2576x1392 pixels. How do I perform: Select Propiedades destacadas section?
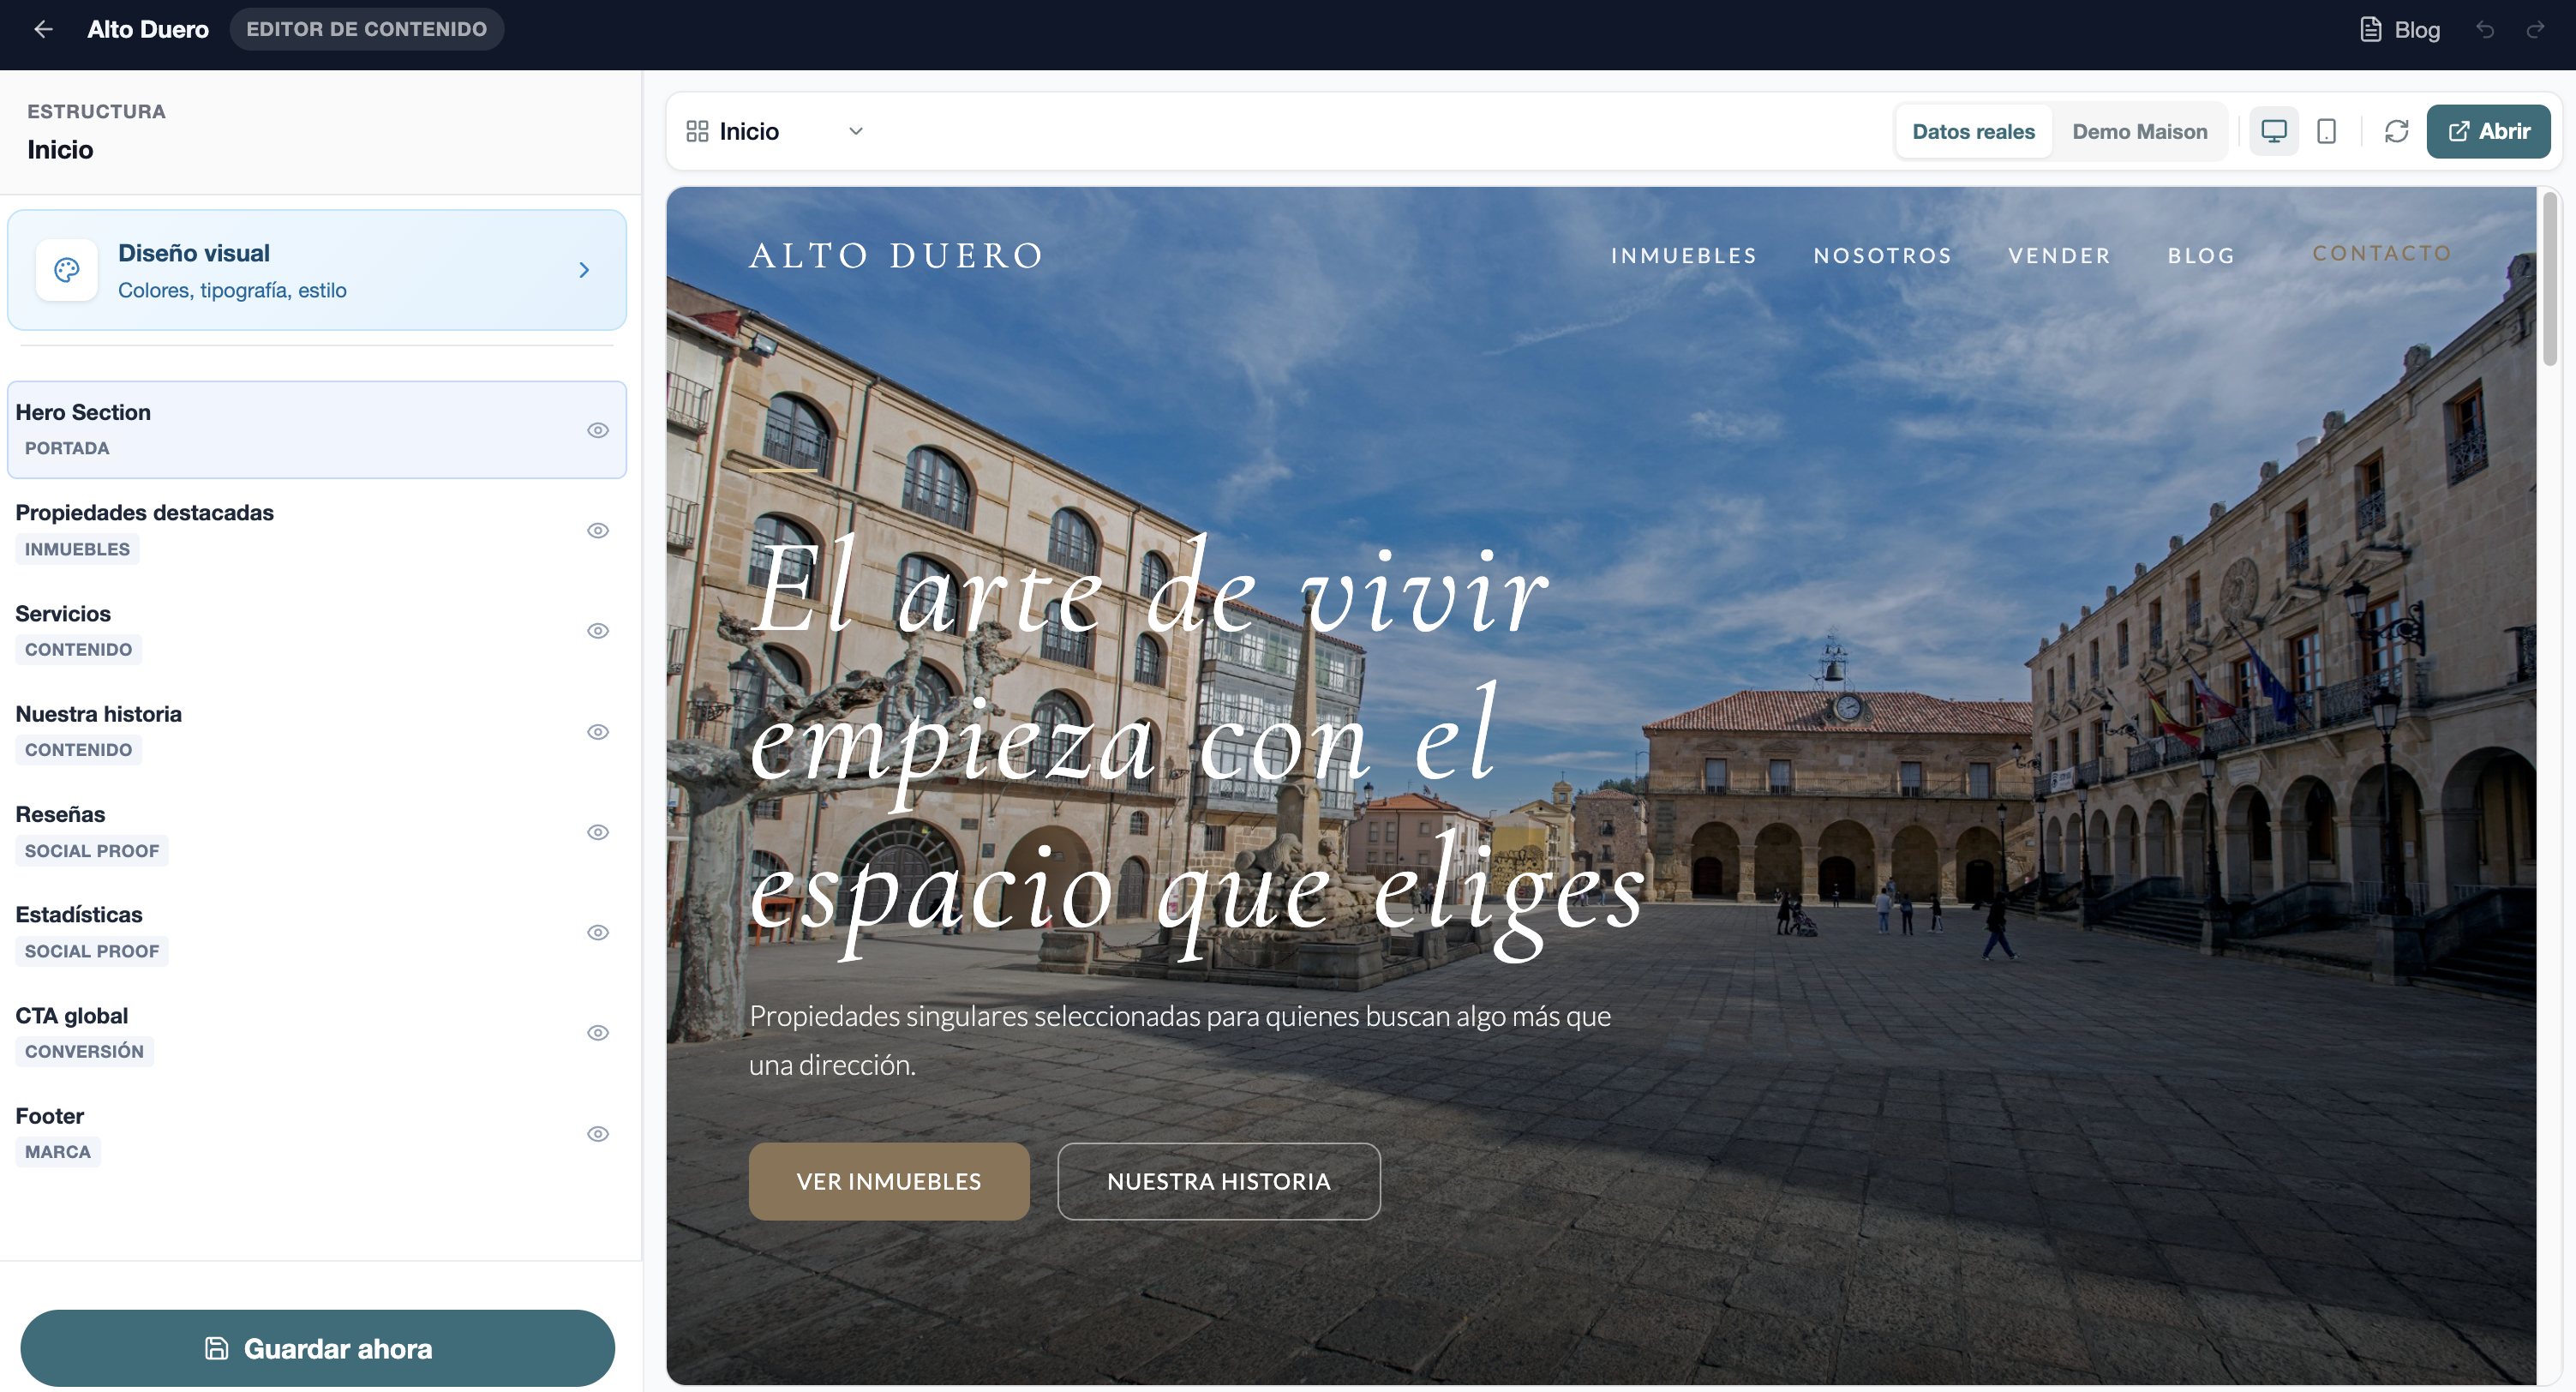point(317,530)
